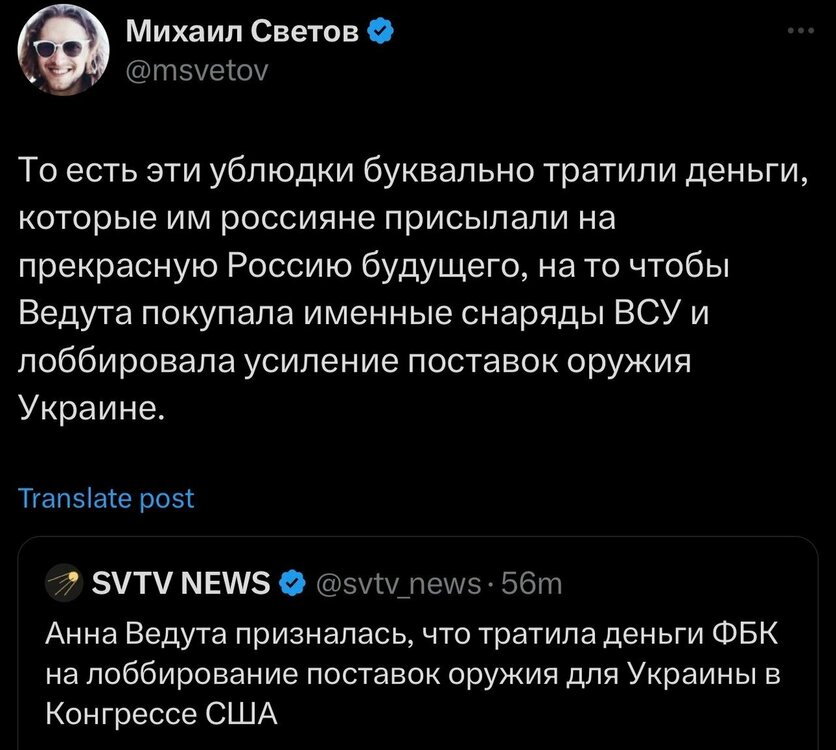Click the Translate post link
The image size is (836, 750).
106,498
